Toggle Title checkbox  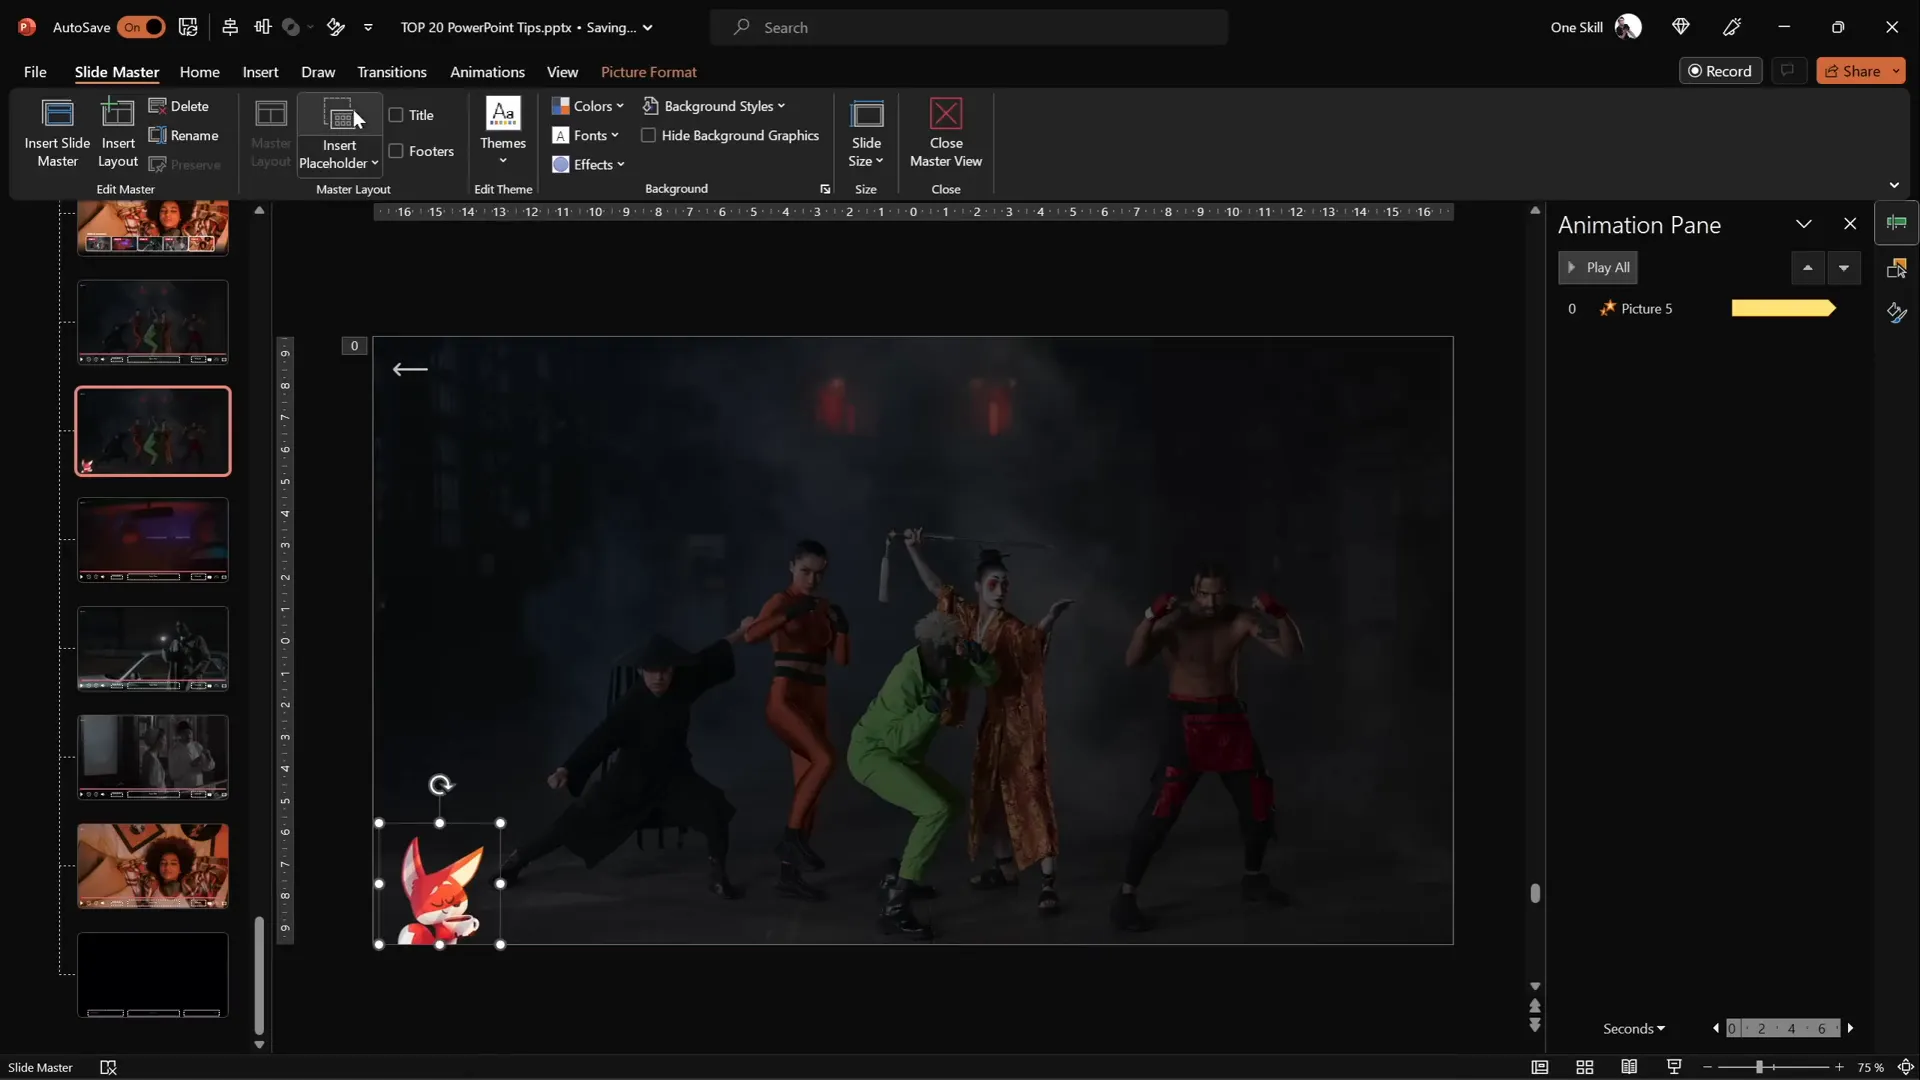396,115
